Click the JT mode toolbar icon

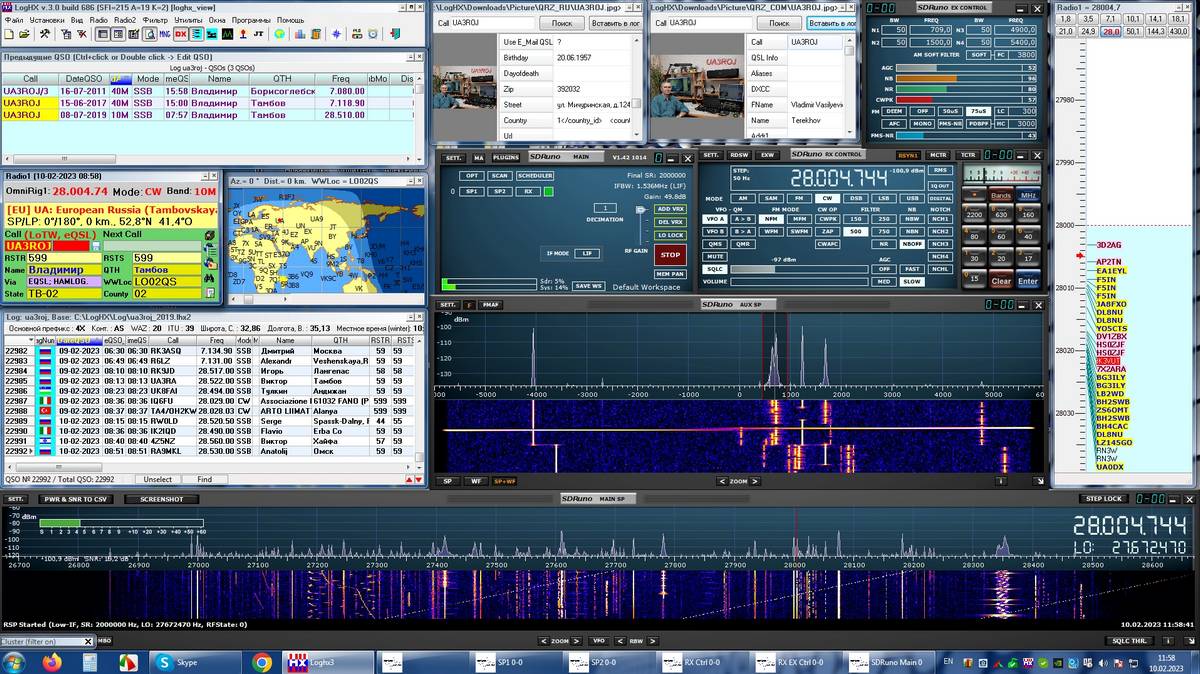click(258, 34)
